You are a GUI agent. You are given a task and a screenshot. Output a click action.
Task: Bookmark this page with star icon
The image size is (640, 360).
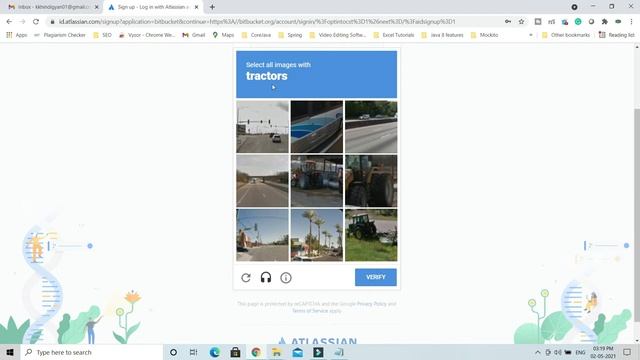click(521, 22)
